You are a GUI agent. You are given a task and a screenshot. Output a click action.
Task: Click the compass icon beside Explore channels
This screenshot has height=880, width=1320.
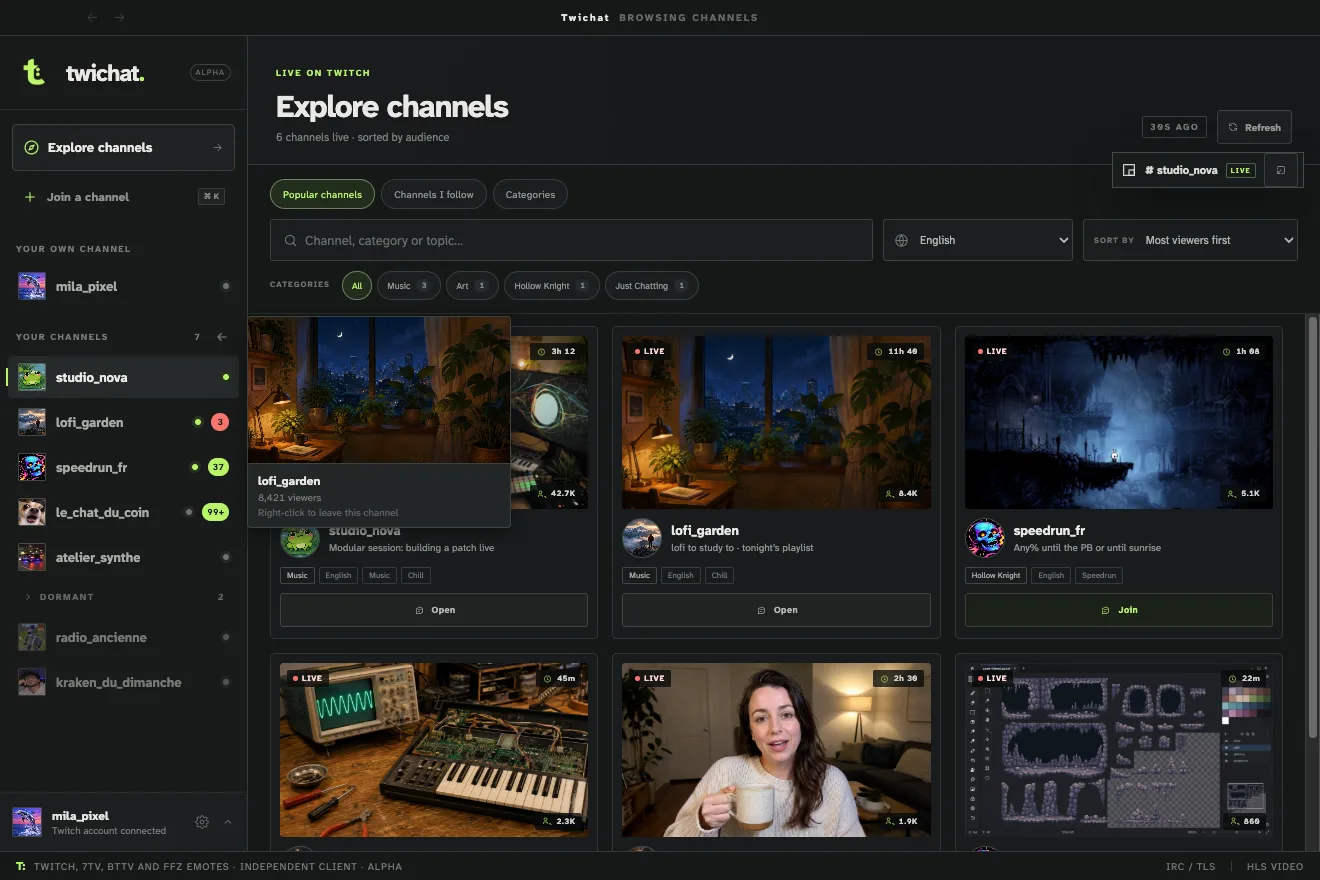pos(31,148)
